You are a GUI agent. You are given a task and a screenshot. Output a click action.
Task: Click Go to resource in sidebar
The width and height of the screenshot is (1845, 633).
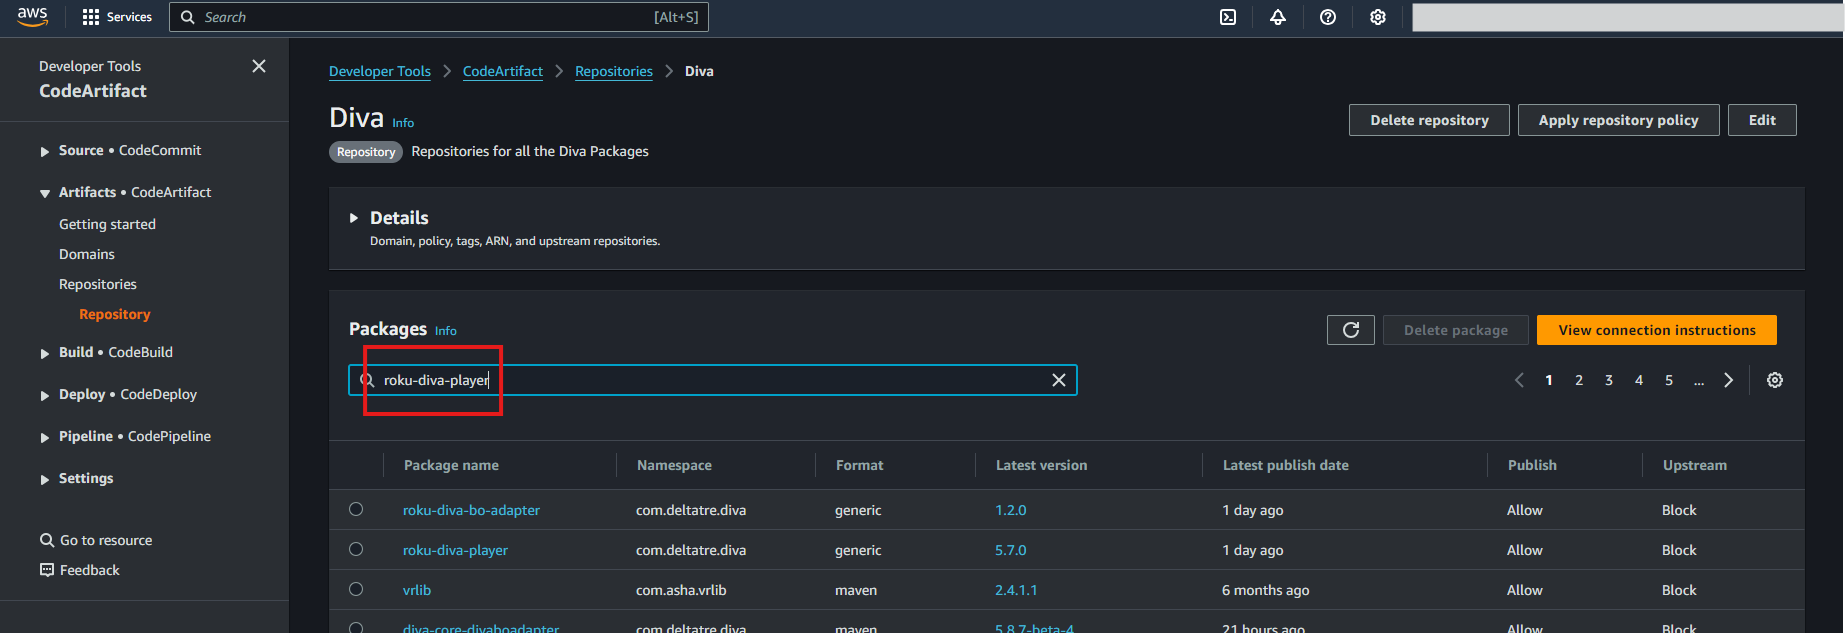point(106,540)
